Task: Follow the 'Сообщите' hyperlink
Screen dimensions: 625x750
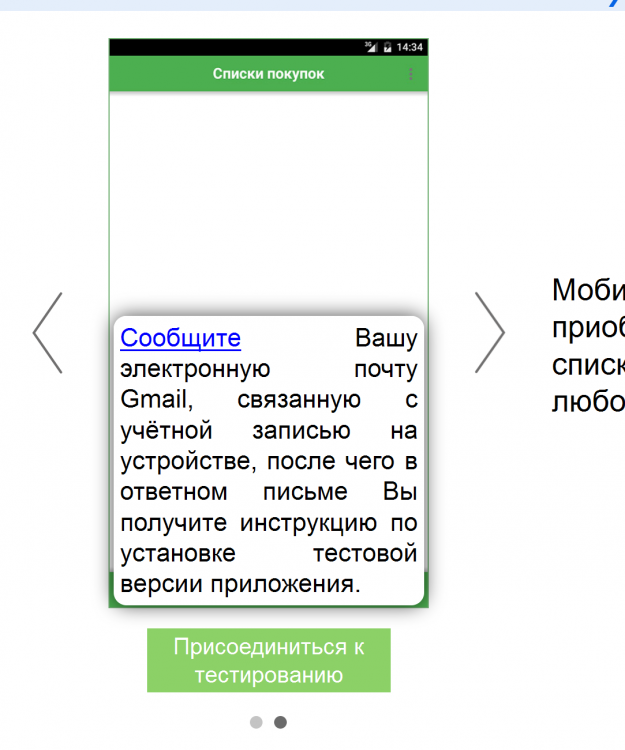Action: coord(180,338)
